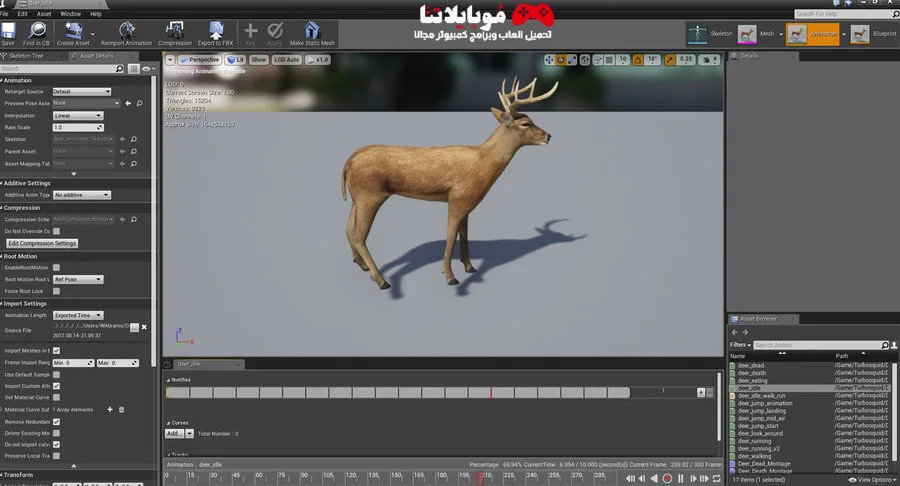Open the Add curve dropdown arrow
This screenshot has width=900, height=486.
(189, 434)
